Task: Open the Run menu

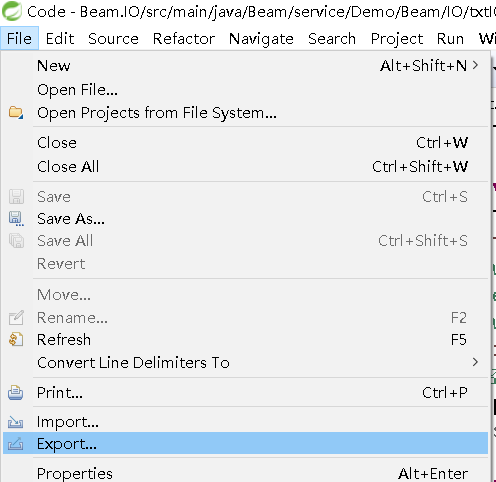Action: click(x=450, y=39)
